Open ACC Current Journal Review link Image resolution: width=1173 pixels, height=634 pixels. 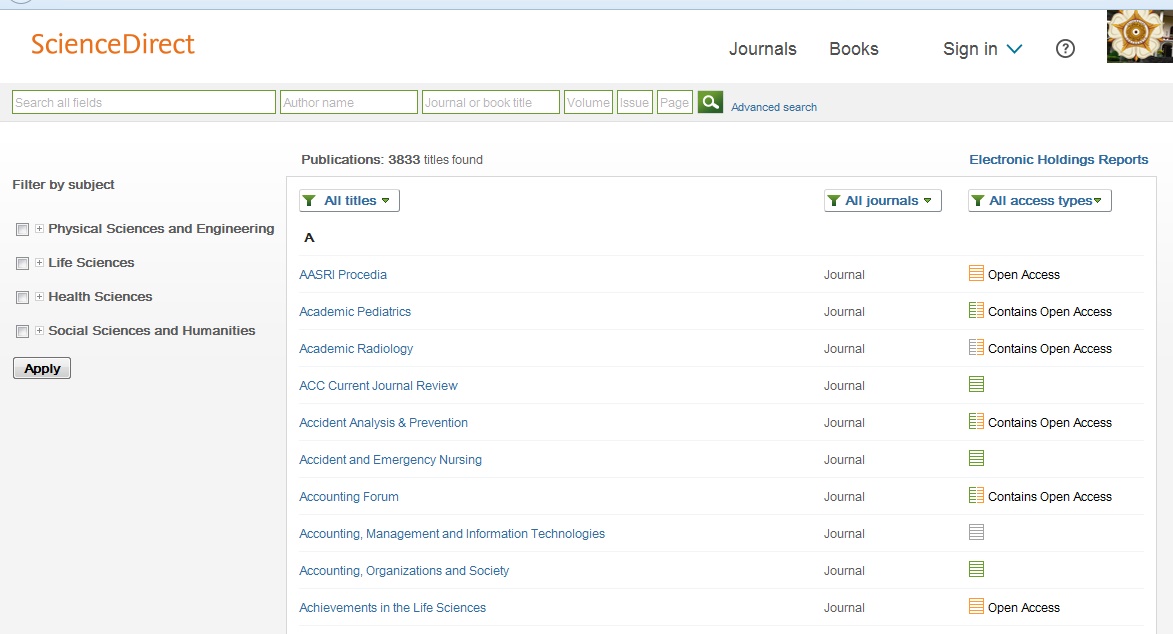[378, 385]
